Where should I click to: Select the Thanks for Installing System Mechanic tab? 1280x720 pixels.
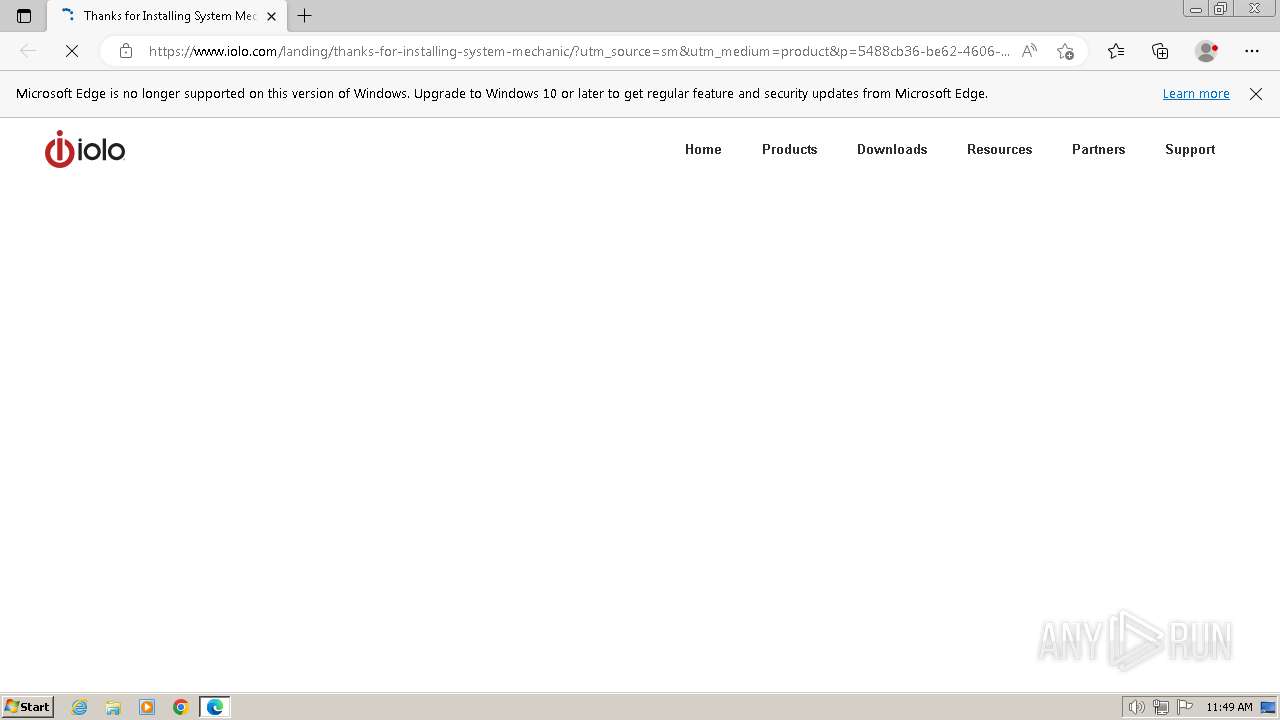coord(168,16)
